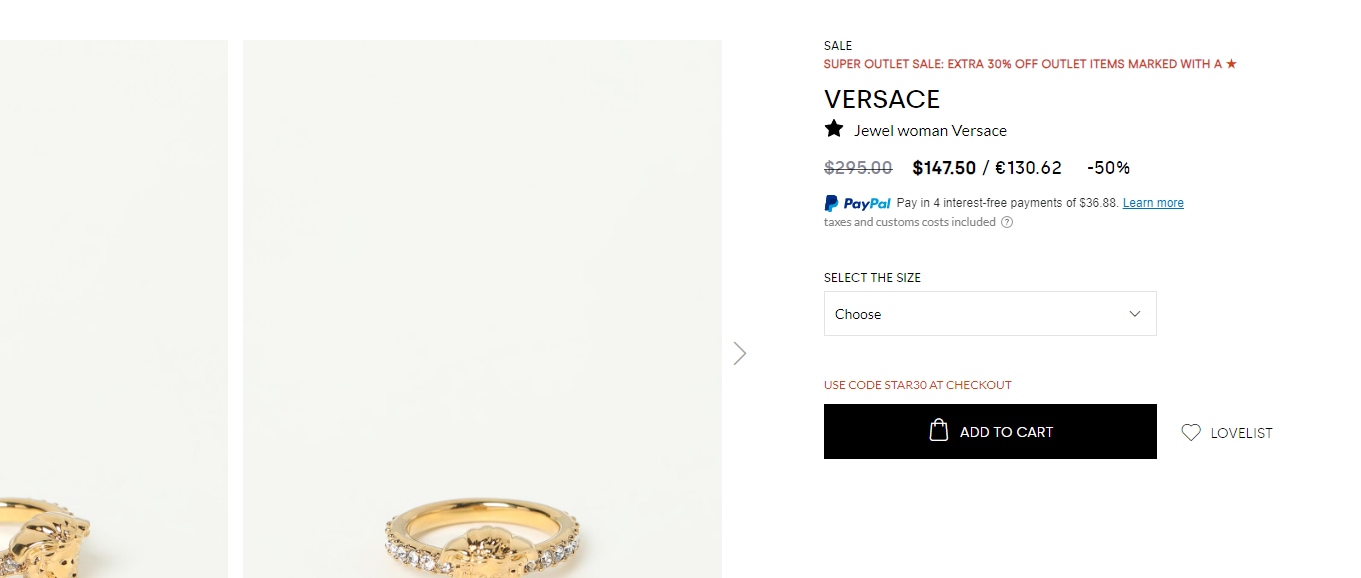1361x578 pixels.
Task: Open PayPal Learn more link
Action: tap(1153, 203)
